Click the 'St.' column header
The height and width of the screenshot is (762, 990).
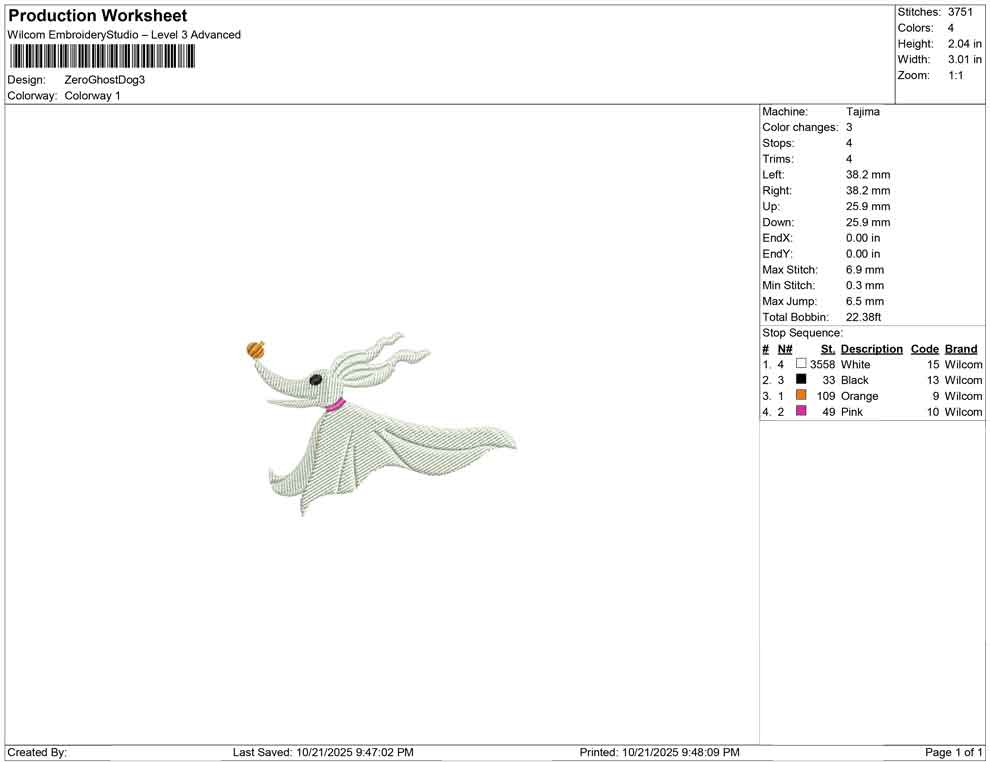click(828, 349)
